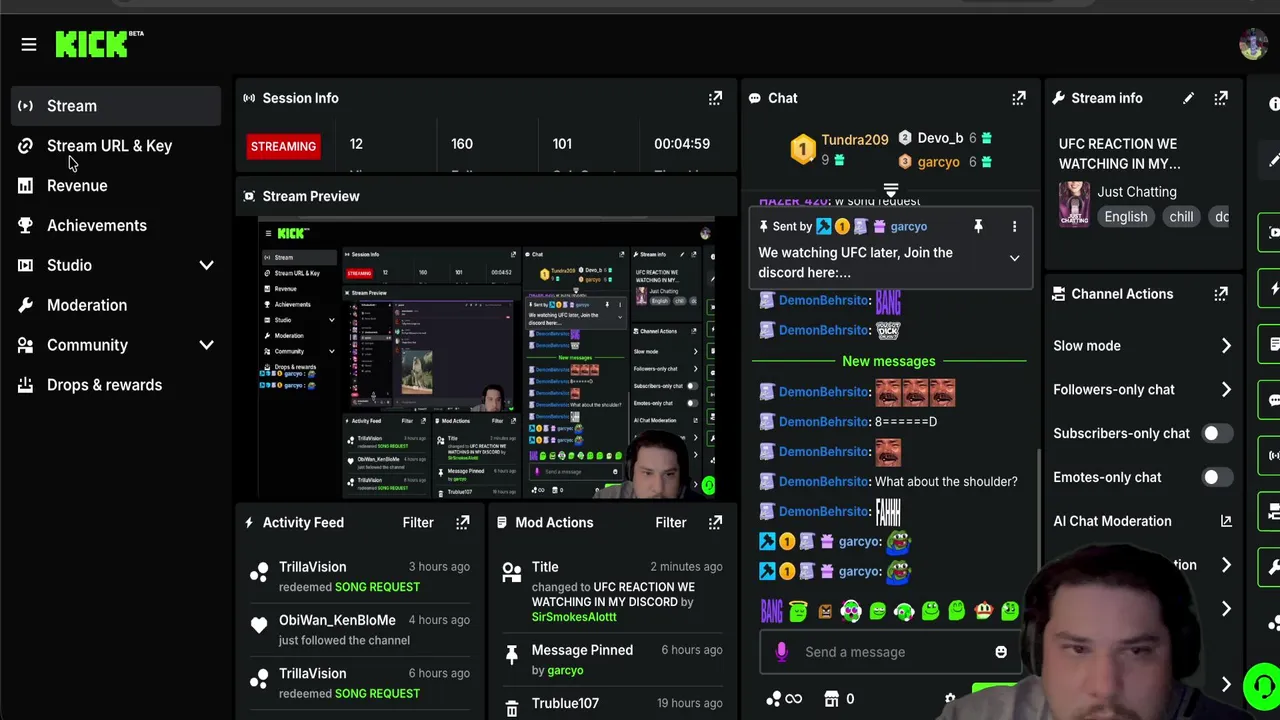The width and height of the screenshot is (1280, 720).
Task: Click garcyo name in pinned message
Action: tap(909, 227)
